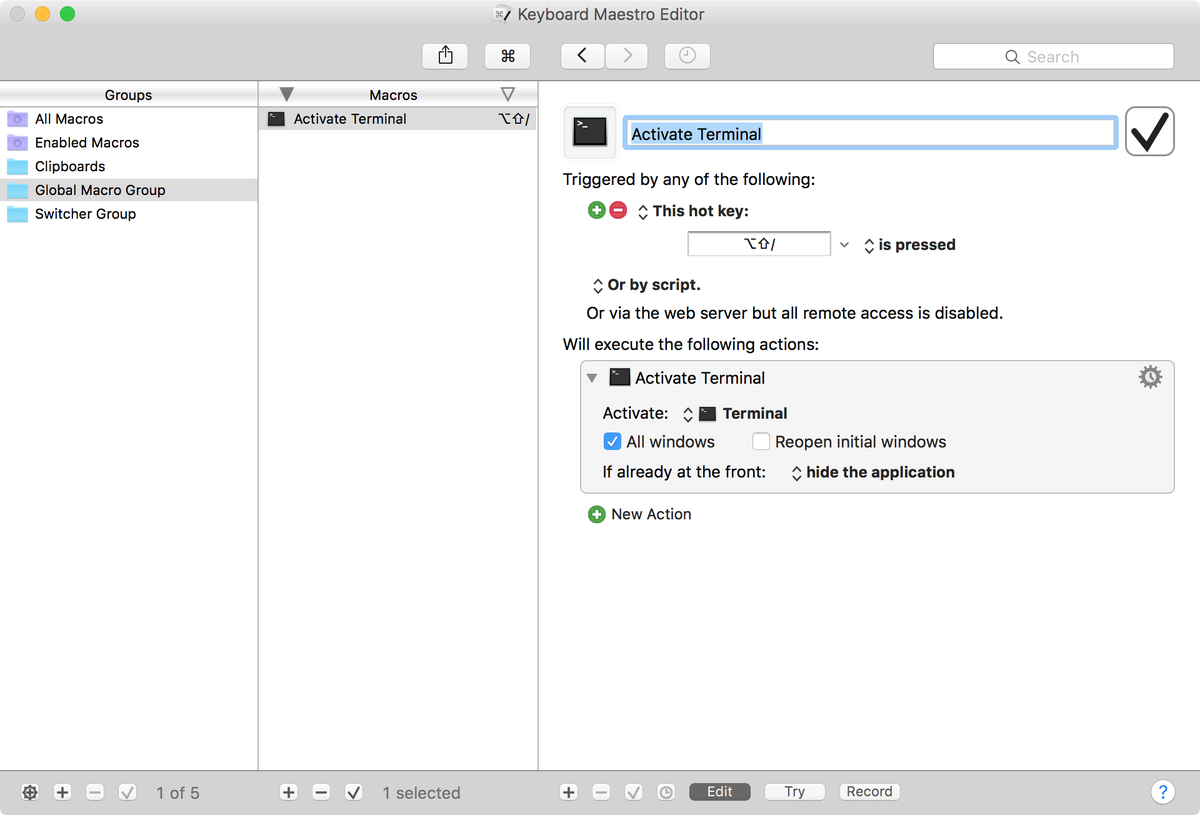This screenshot has width=1200, height=815.
Task: Click the green New Action plus
Action: (597, 514)
